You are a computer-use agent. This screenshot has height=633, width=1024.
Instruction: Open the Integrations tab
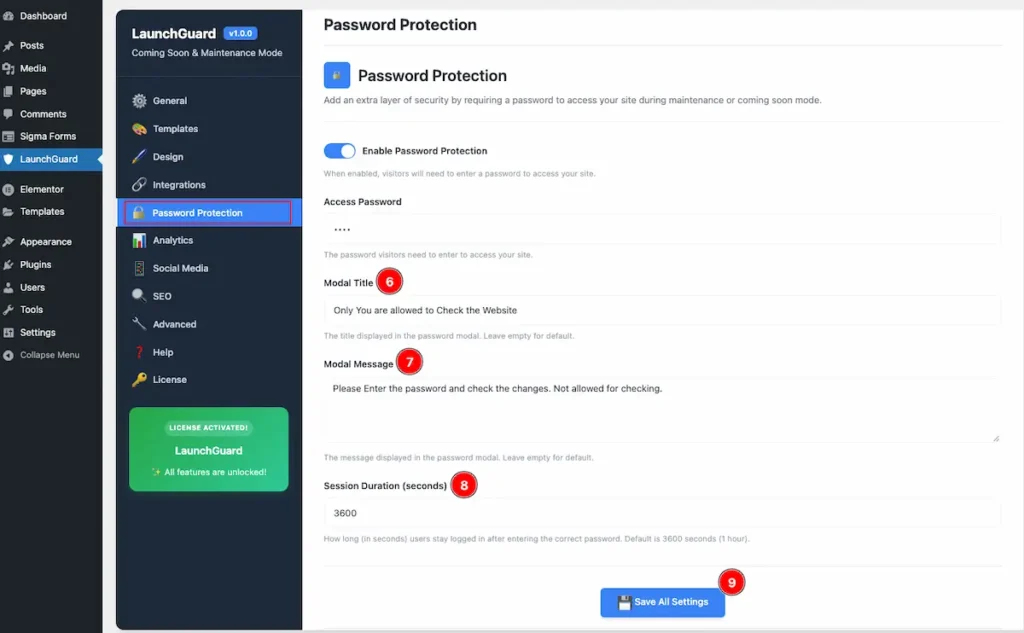pos(209,185)
